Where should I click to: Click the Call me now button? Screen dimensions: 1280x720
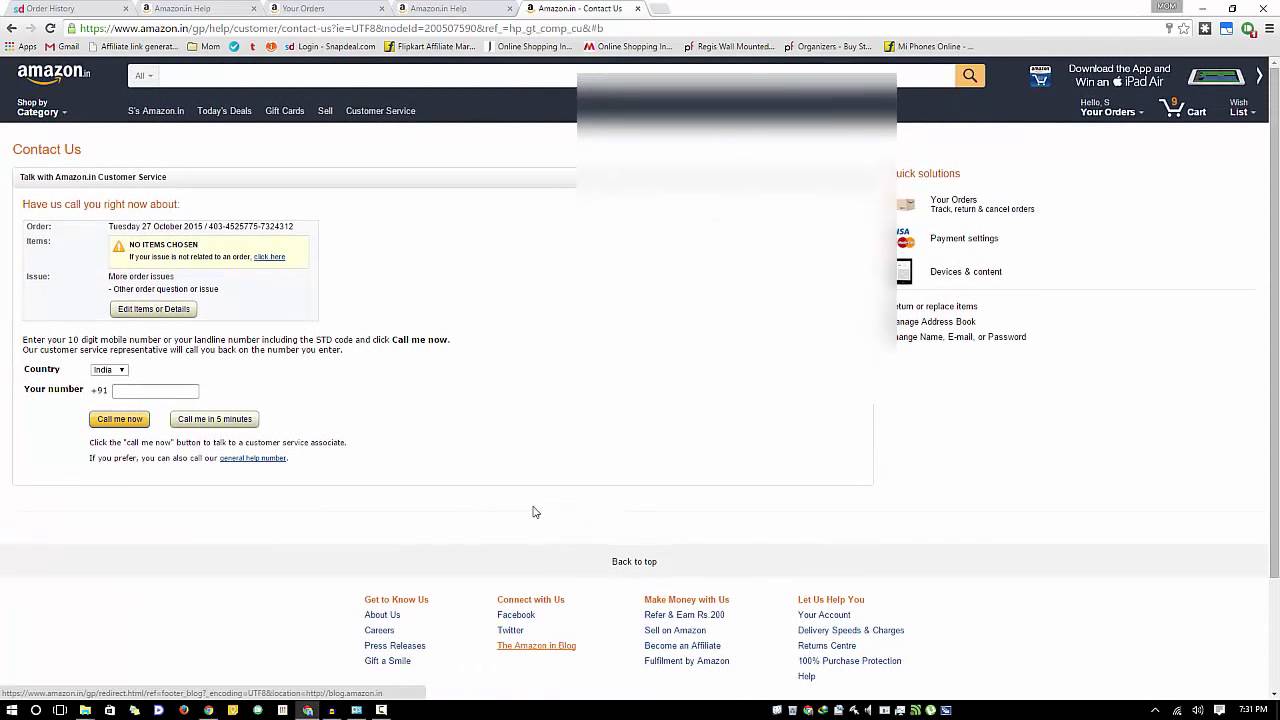(x=120, y=419)
